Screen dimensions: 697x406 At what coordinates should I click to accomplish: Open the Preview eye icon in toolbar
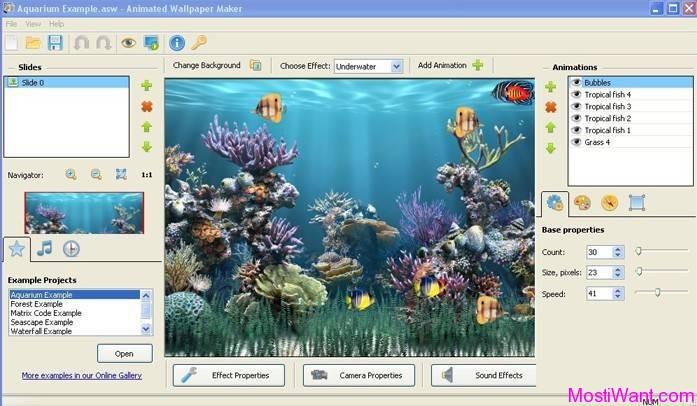[x=128, y=43]
